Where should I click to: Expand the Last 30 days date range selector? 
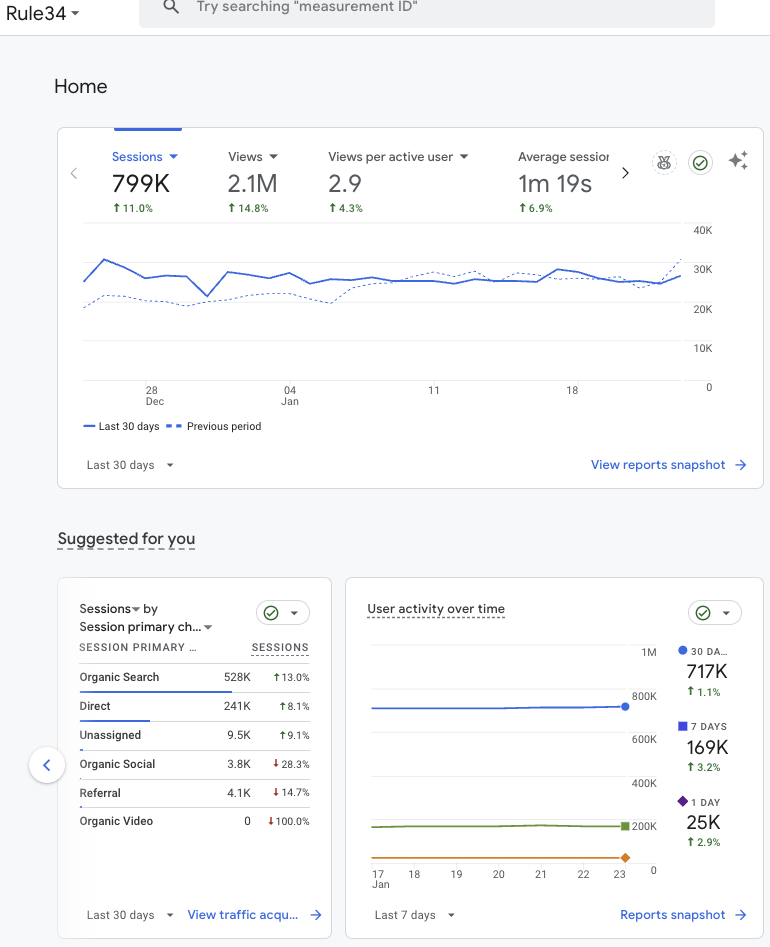point(129,464)
